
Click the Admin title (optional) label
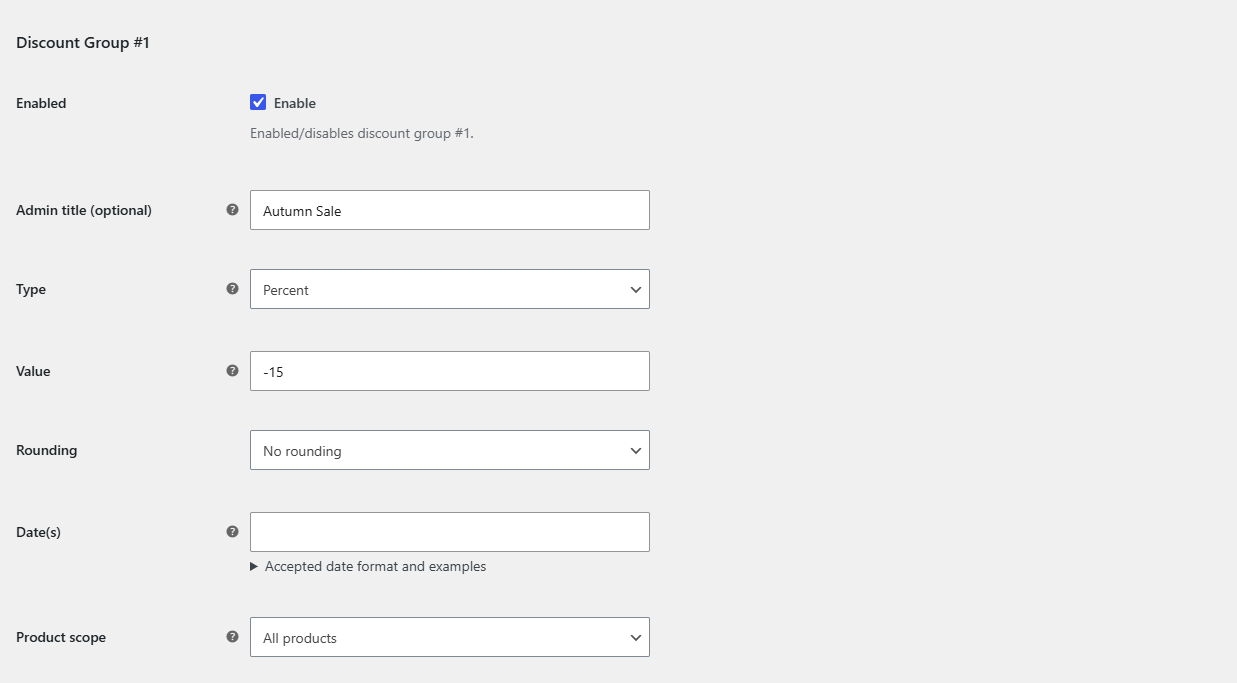[x=84, y=210]
